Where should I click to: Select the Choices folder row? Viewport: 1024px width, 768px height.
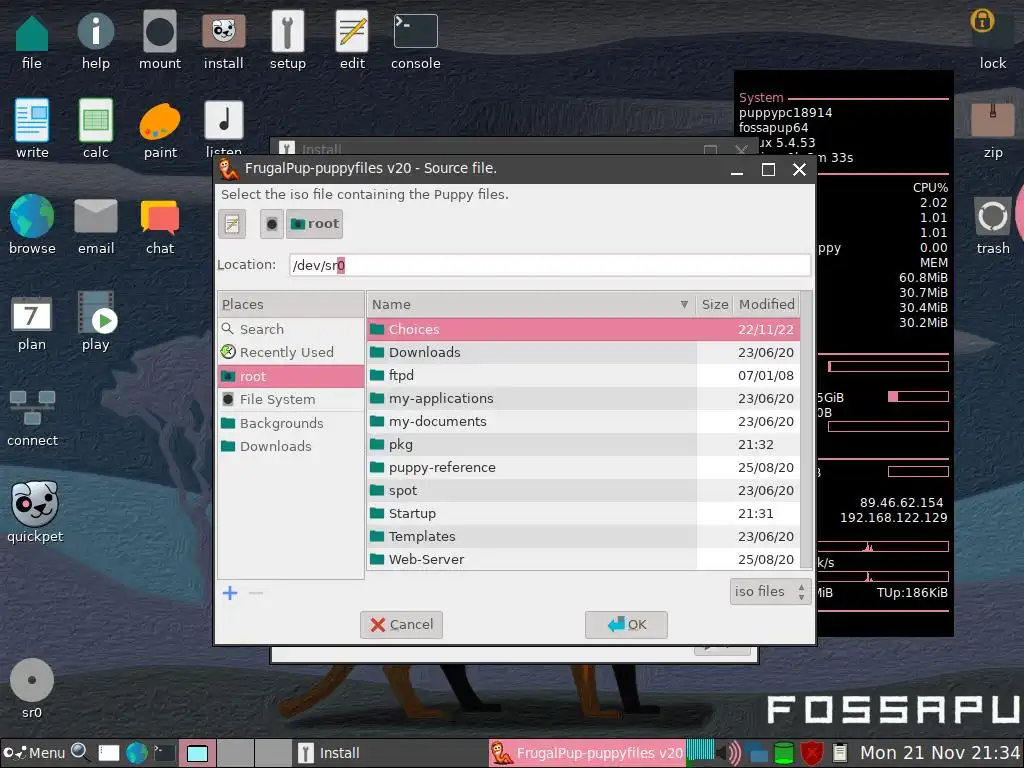pyautogui.click(x=583, y=329)
